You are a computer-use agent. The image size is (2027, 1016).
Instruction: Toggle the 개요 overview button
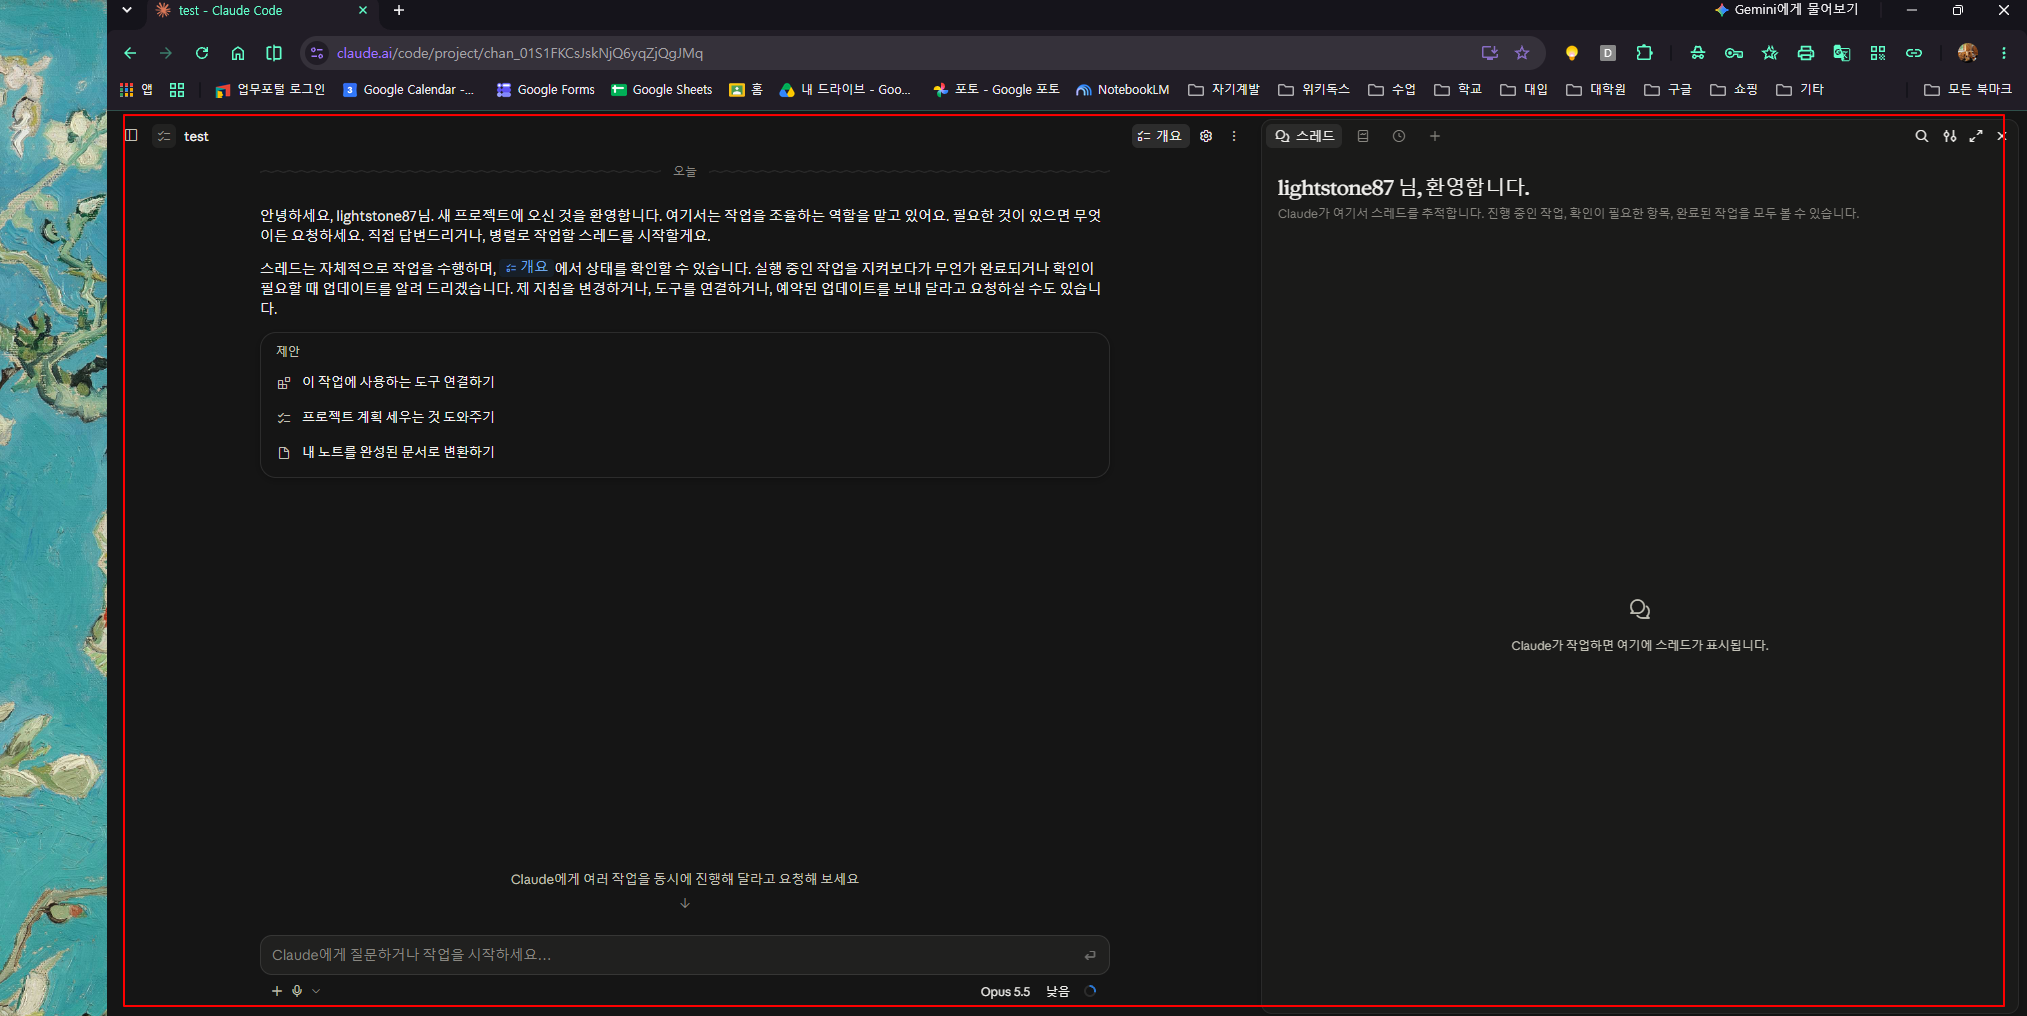1160,136
